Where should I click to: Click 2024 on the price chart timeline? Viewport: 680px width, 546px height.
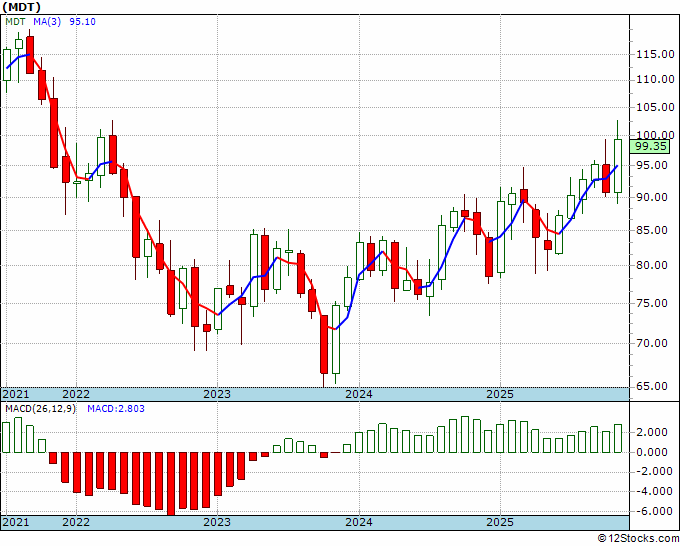[359, 394]
